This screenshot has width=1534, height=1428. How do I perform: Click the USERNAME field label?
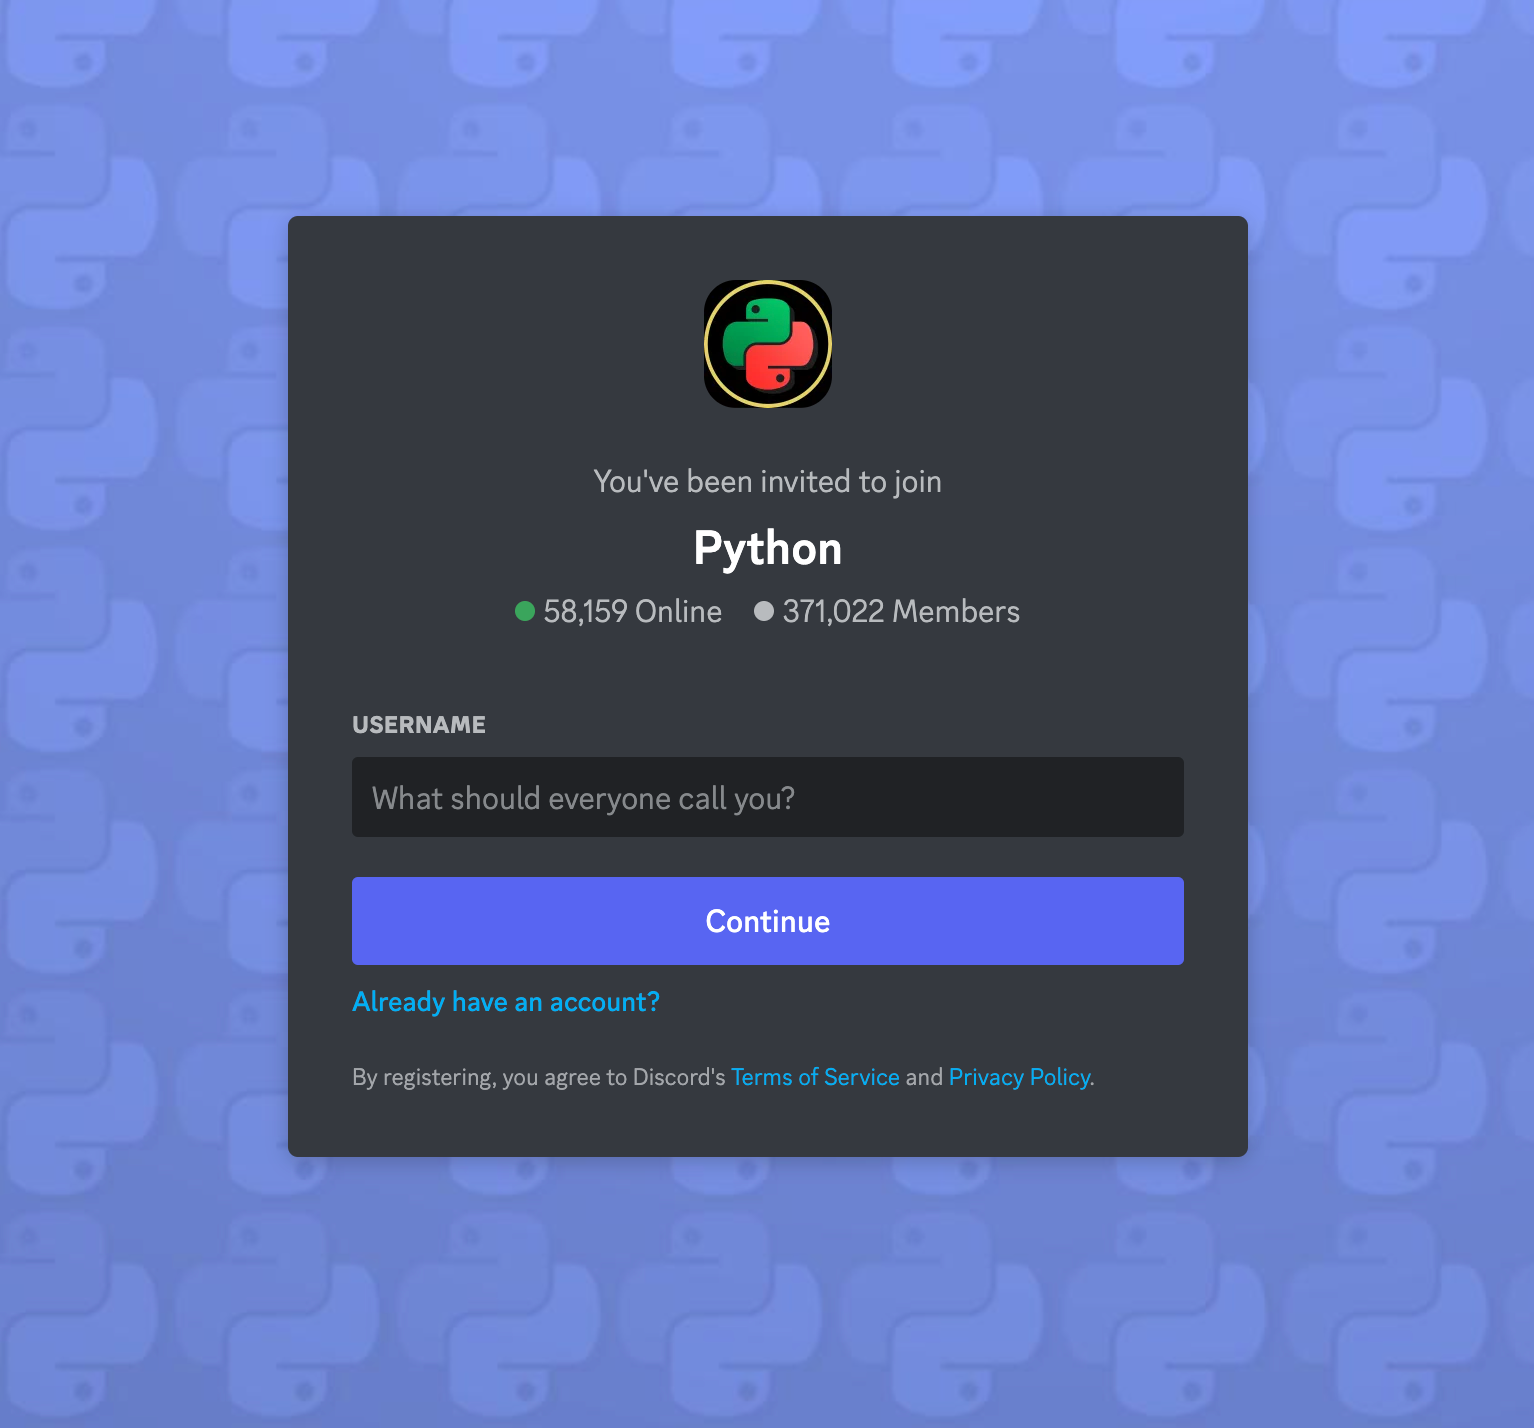coord(419,725)
